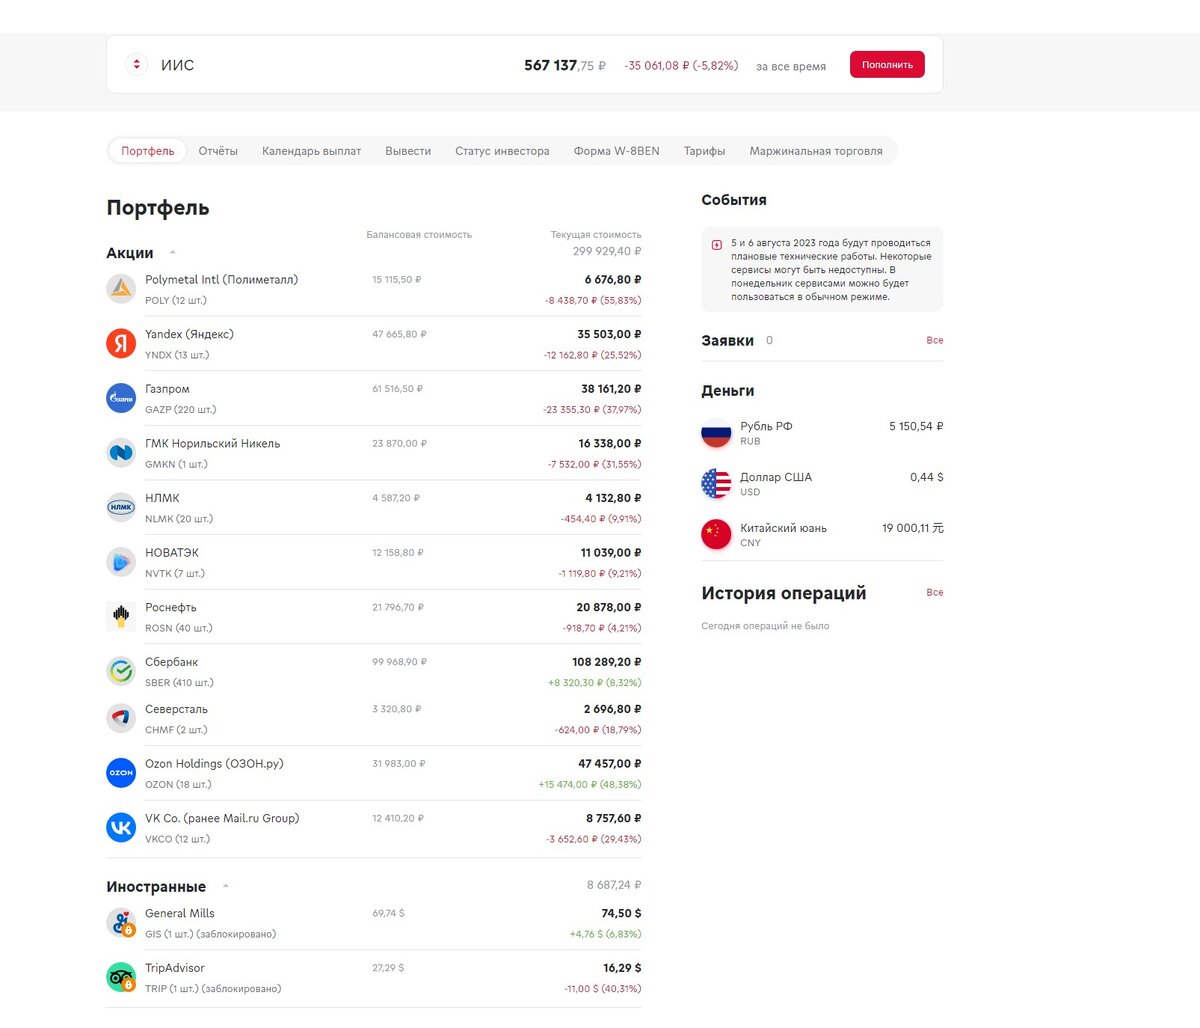Open Yandex (Яндекс) position
The height and width of the screenshot is (1028, 1200).
pos(190,334)
